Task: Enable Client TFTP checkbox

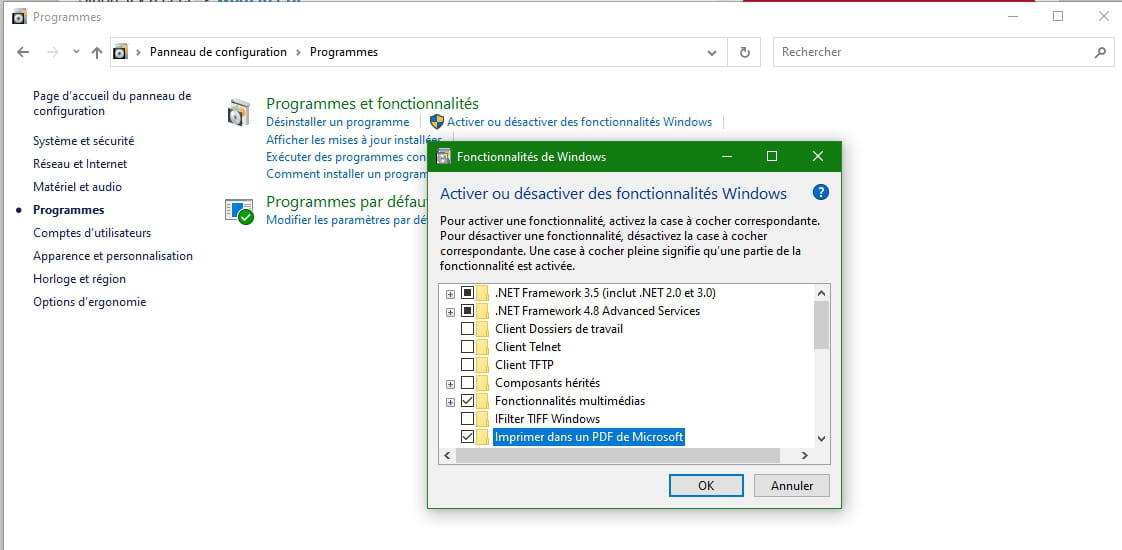Action: 467,365
